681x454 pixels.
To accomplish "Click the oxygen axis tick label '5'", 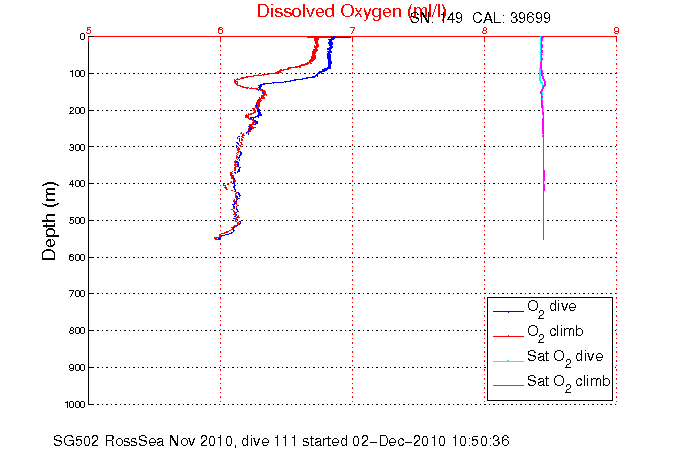I will (89, 30).
